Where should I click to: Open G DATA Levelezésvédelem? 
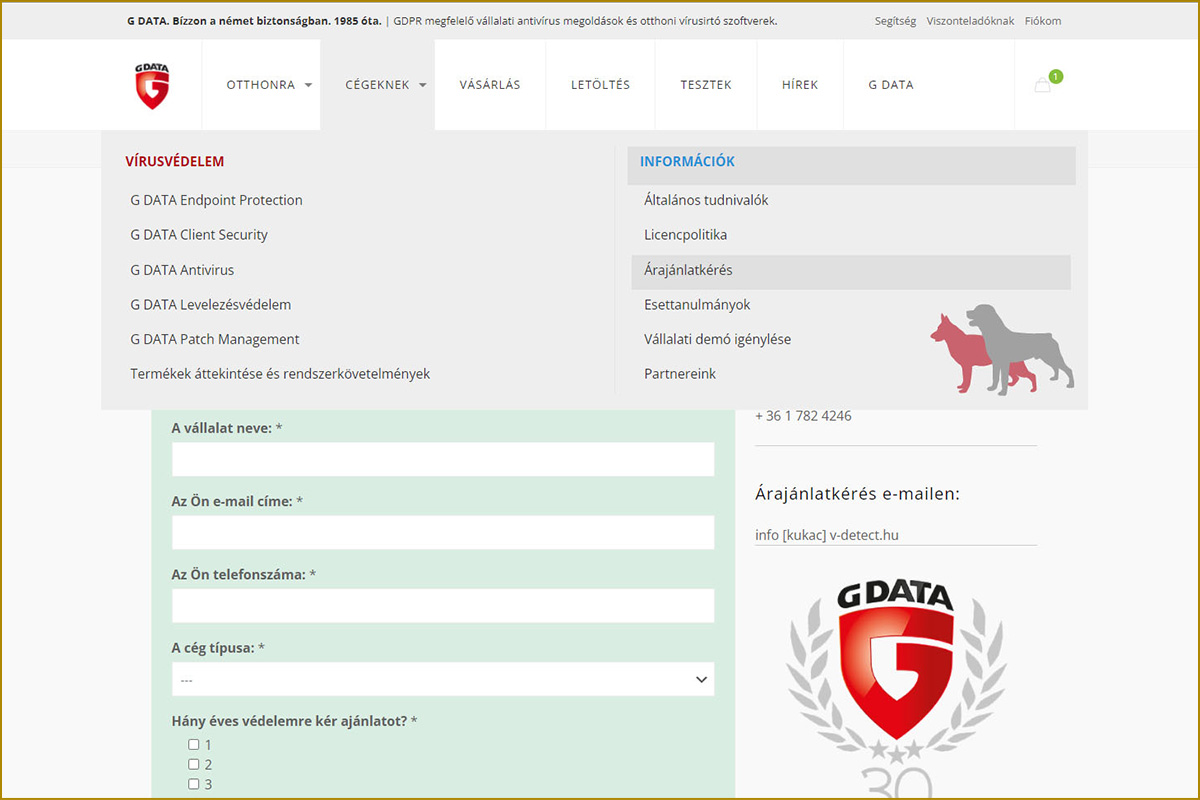(x=211, y=304)
